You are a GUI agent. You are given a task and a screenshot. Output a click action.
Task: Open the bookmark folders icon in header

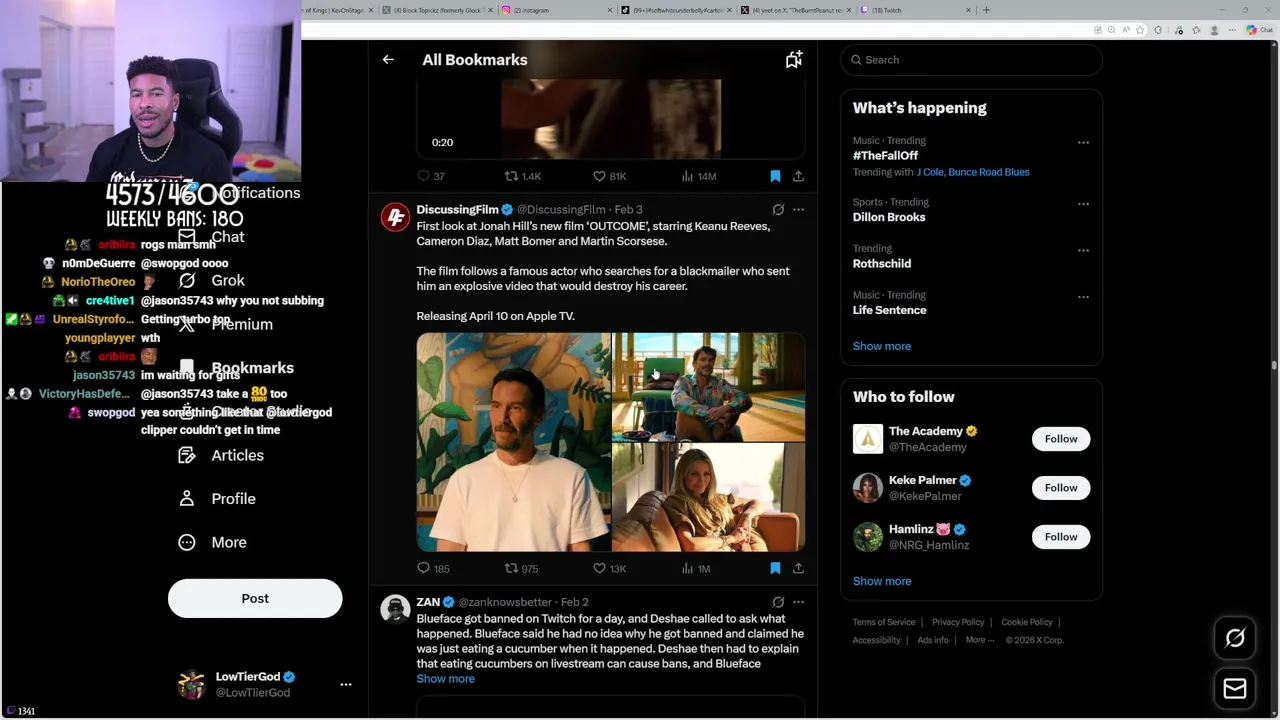click(x=793, y=60)
